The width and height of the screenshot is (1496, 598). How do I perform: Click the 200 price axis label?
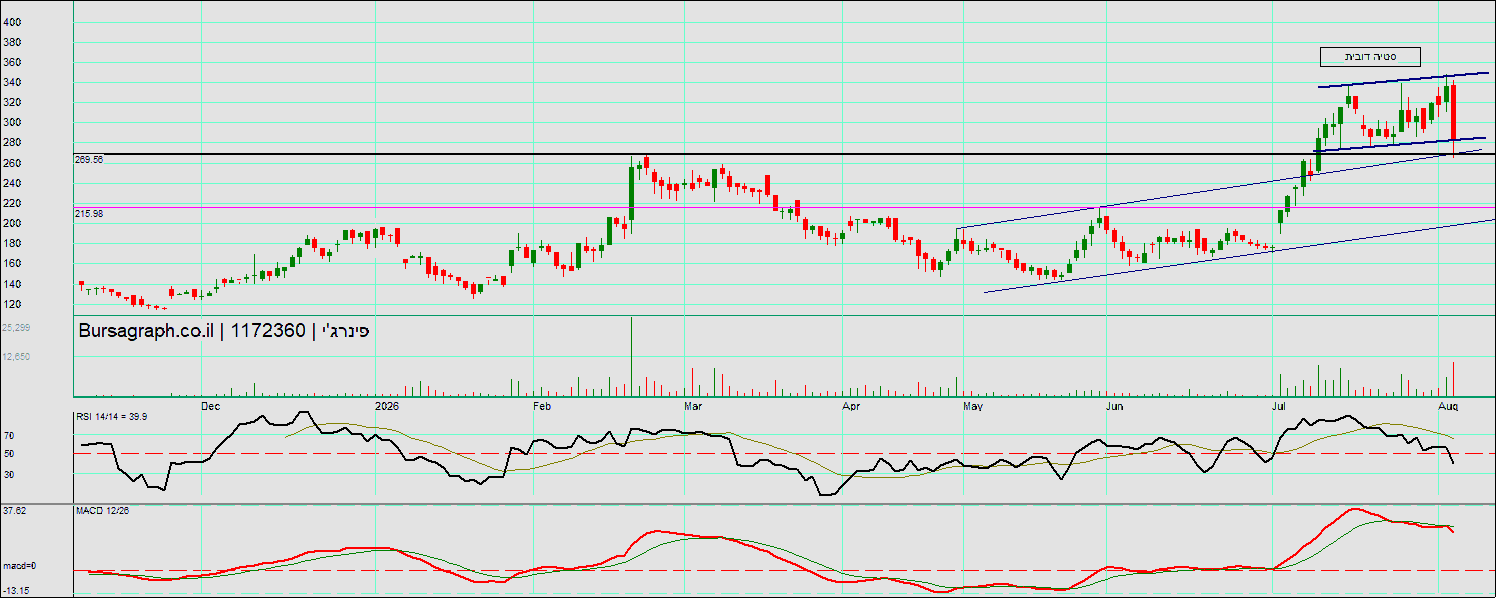click(x=13, y=223)
